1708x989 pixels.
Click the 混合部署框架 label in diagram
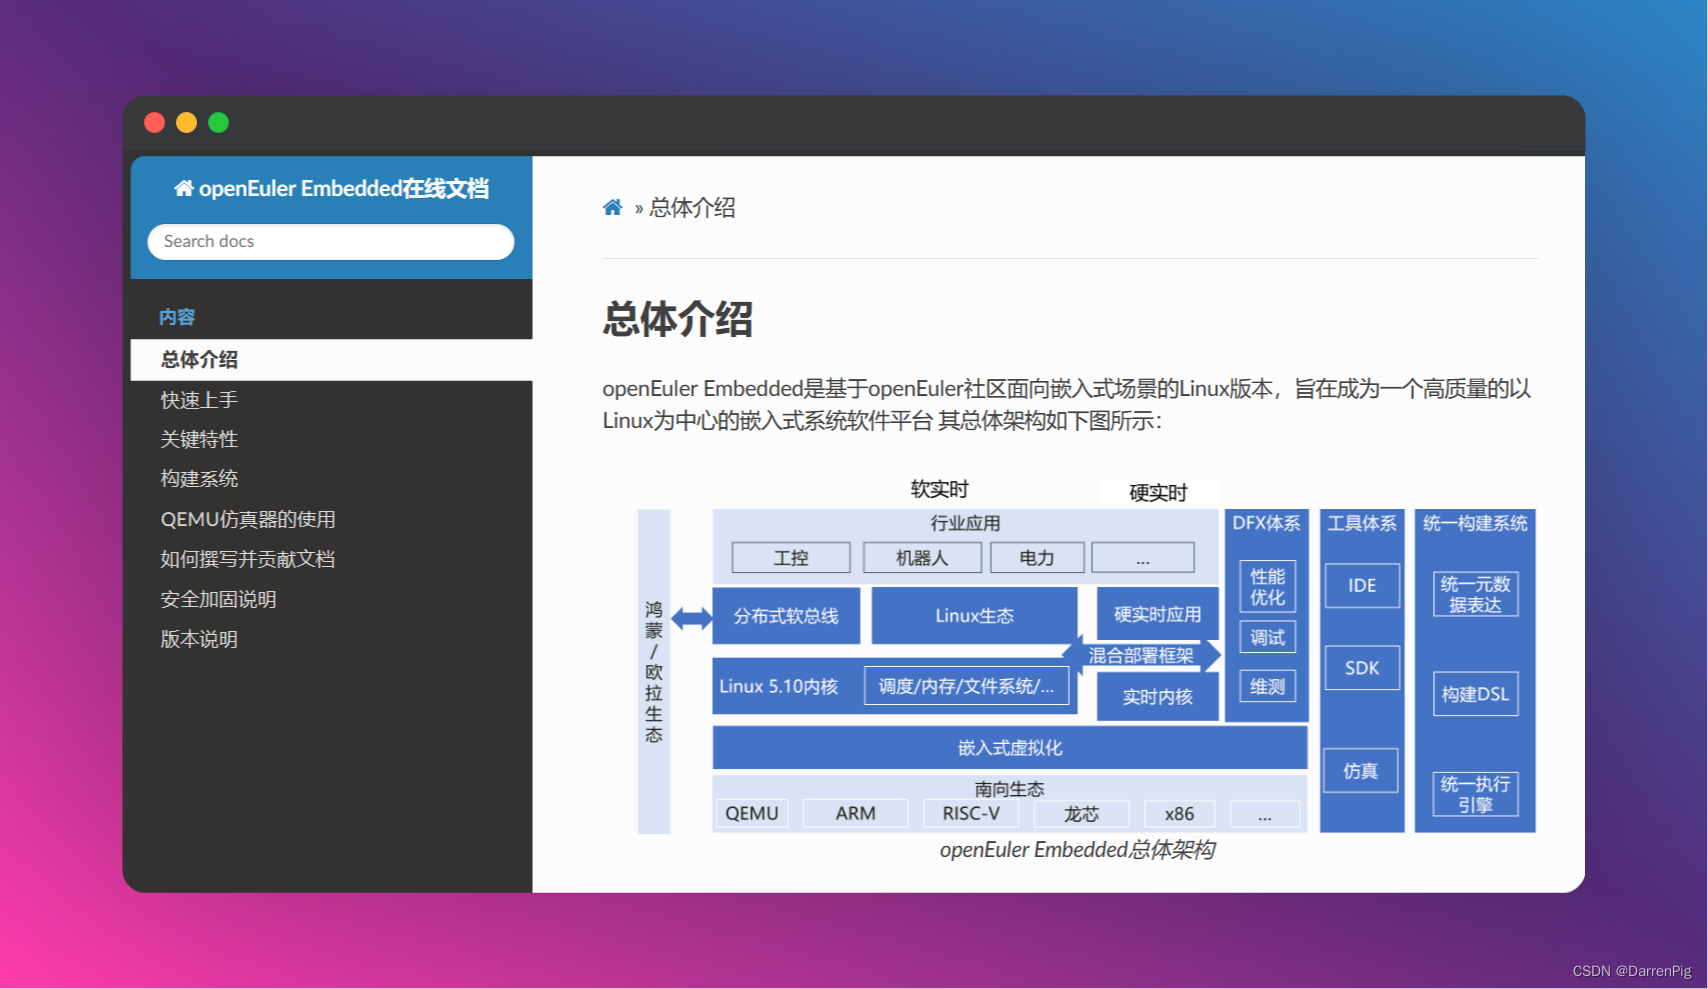click(x=1141, y=656)
